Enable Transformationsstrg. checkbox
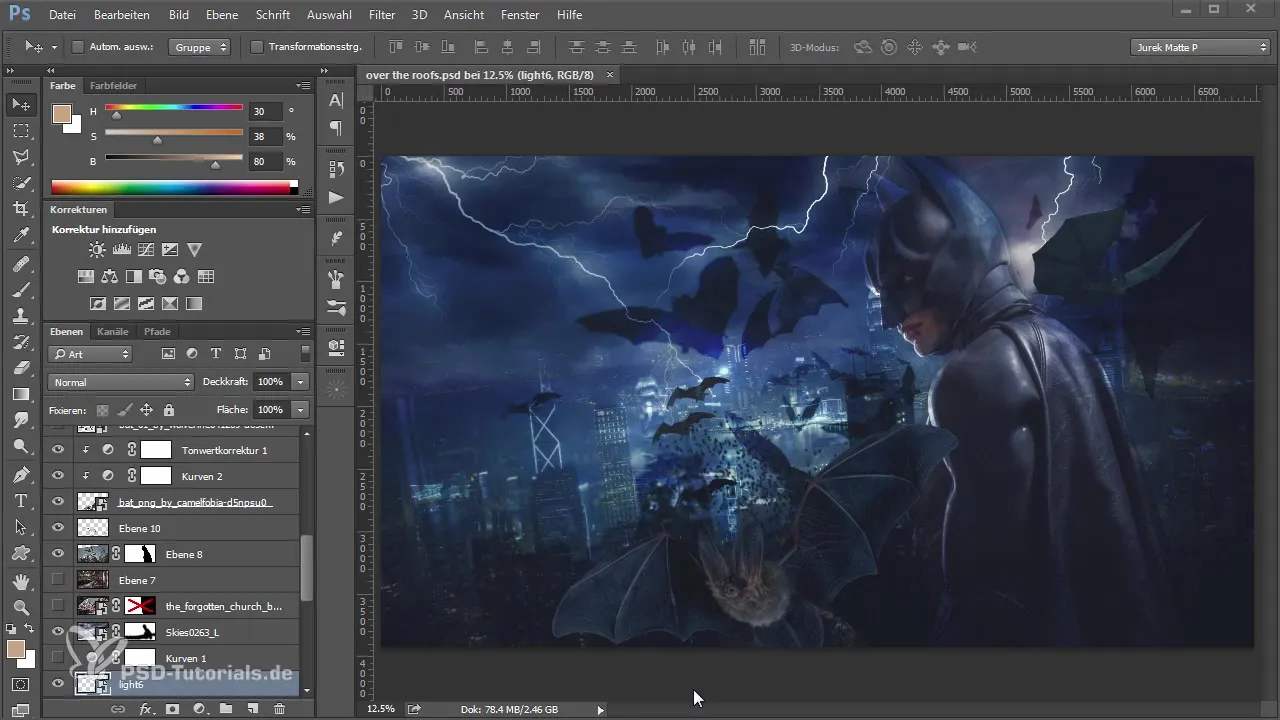 coord(257,47)
